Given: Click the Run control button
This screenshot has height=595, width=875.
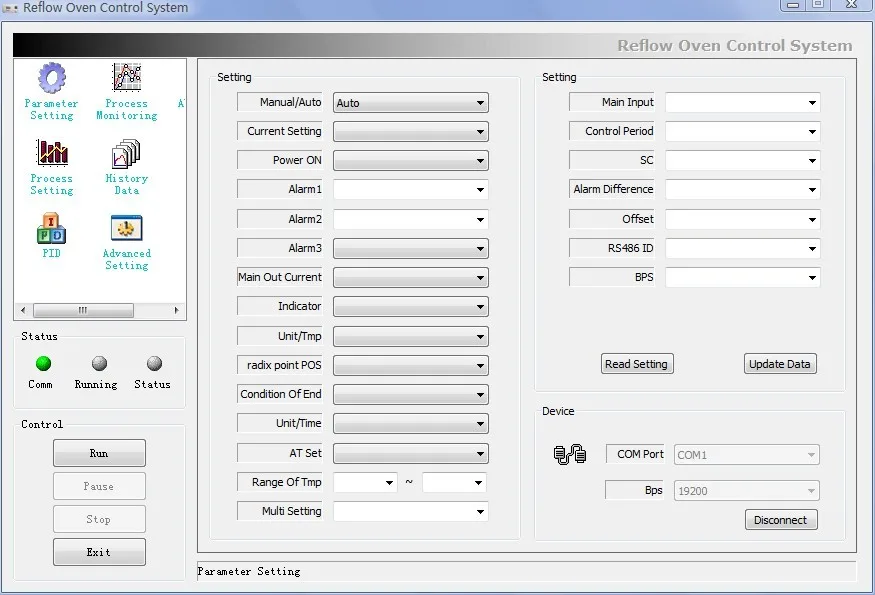Looking at the screenshot, I should 99,453.
